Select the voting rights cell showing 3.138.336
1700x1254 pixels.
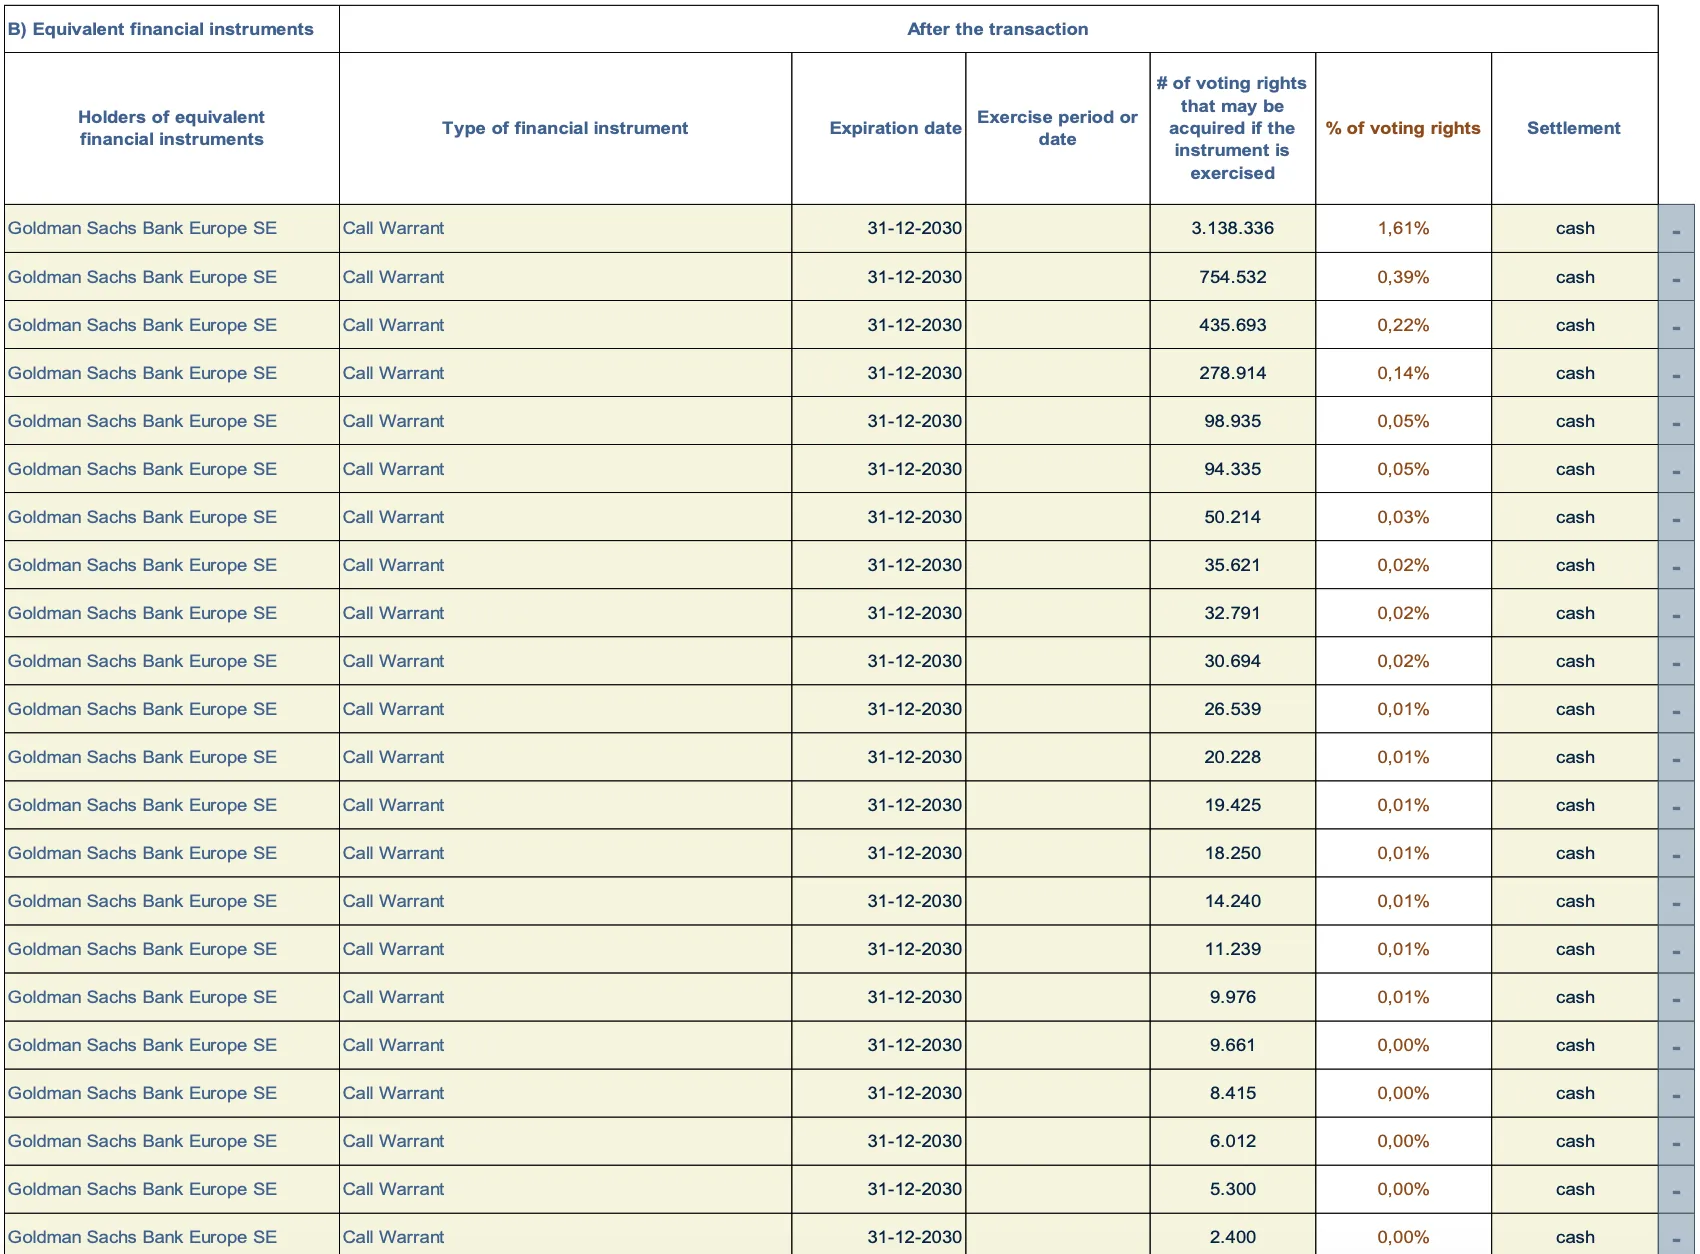(1233, 229)
